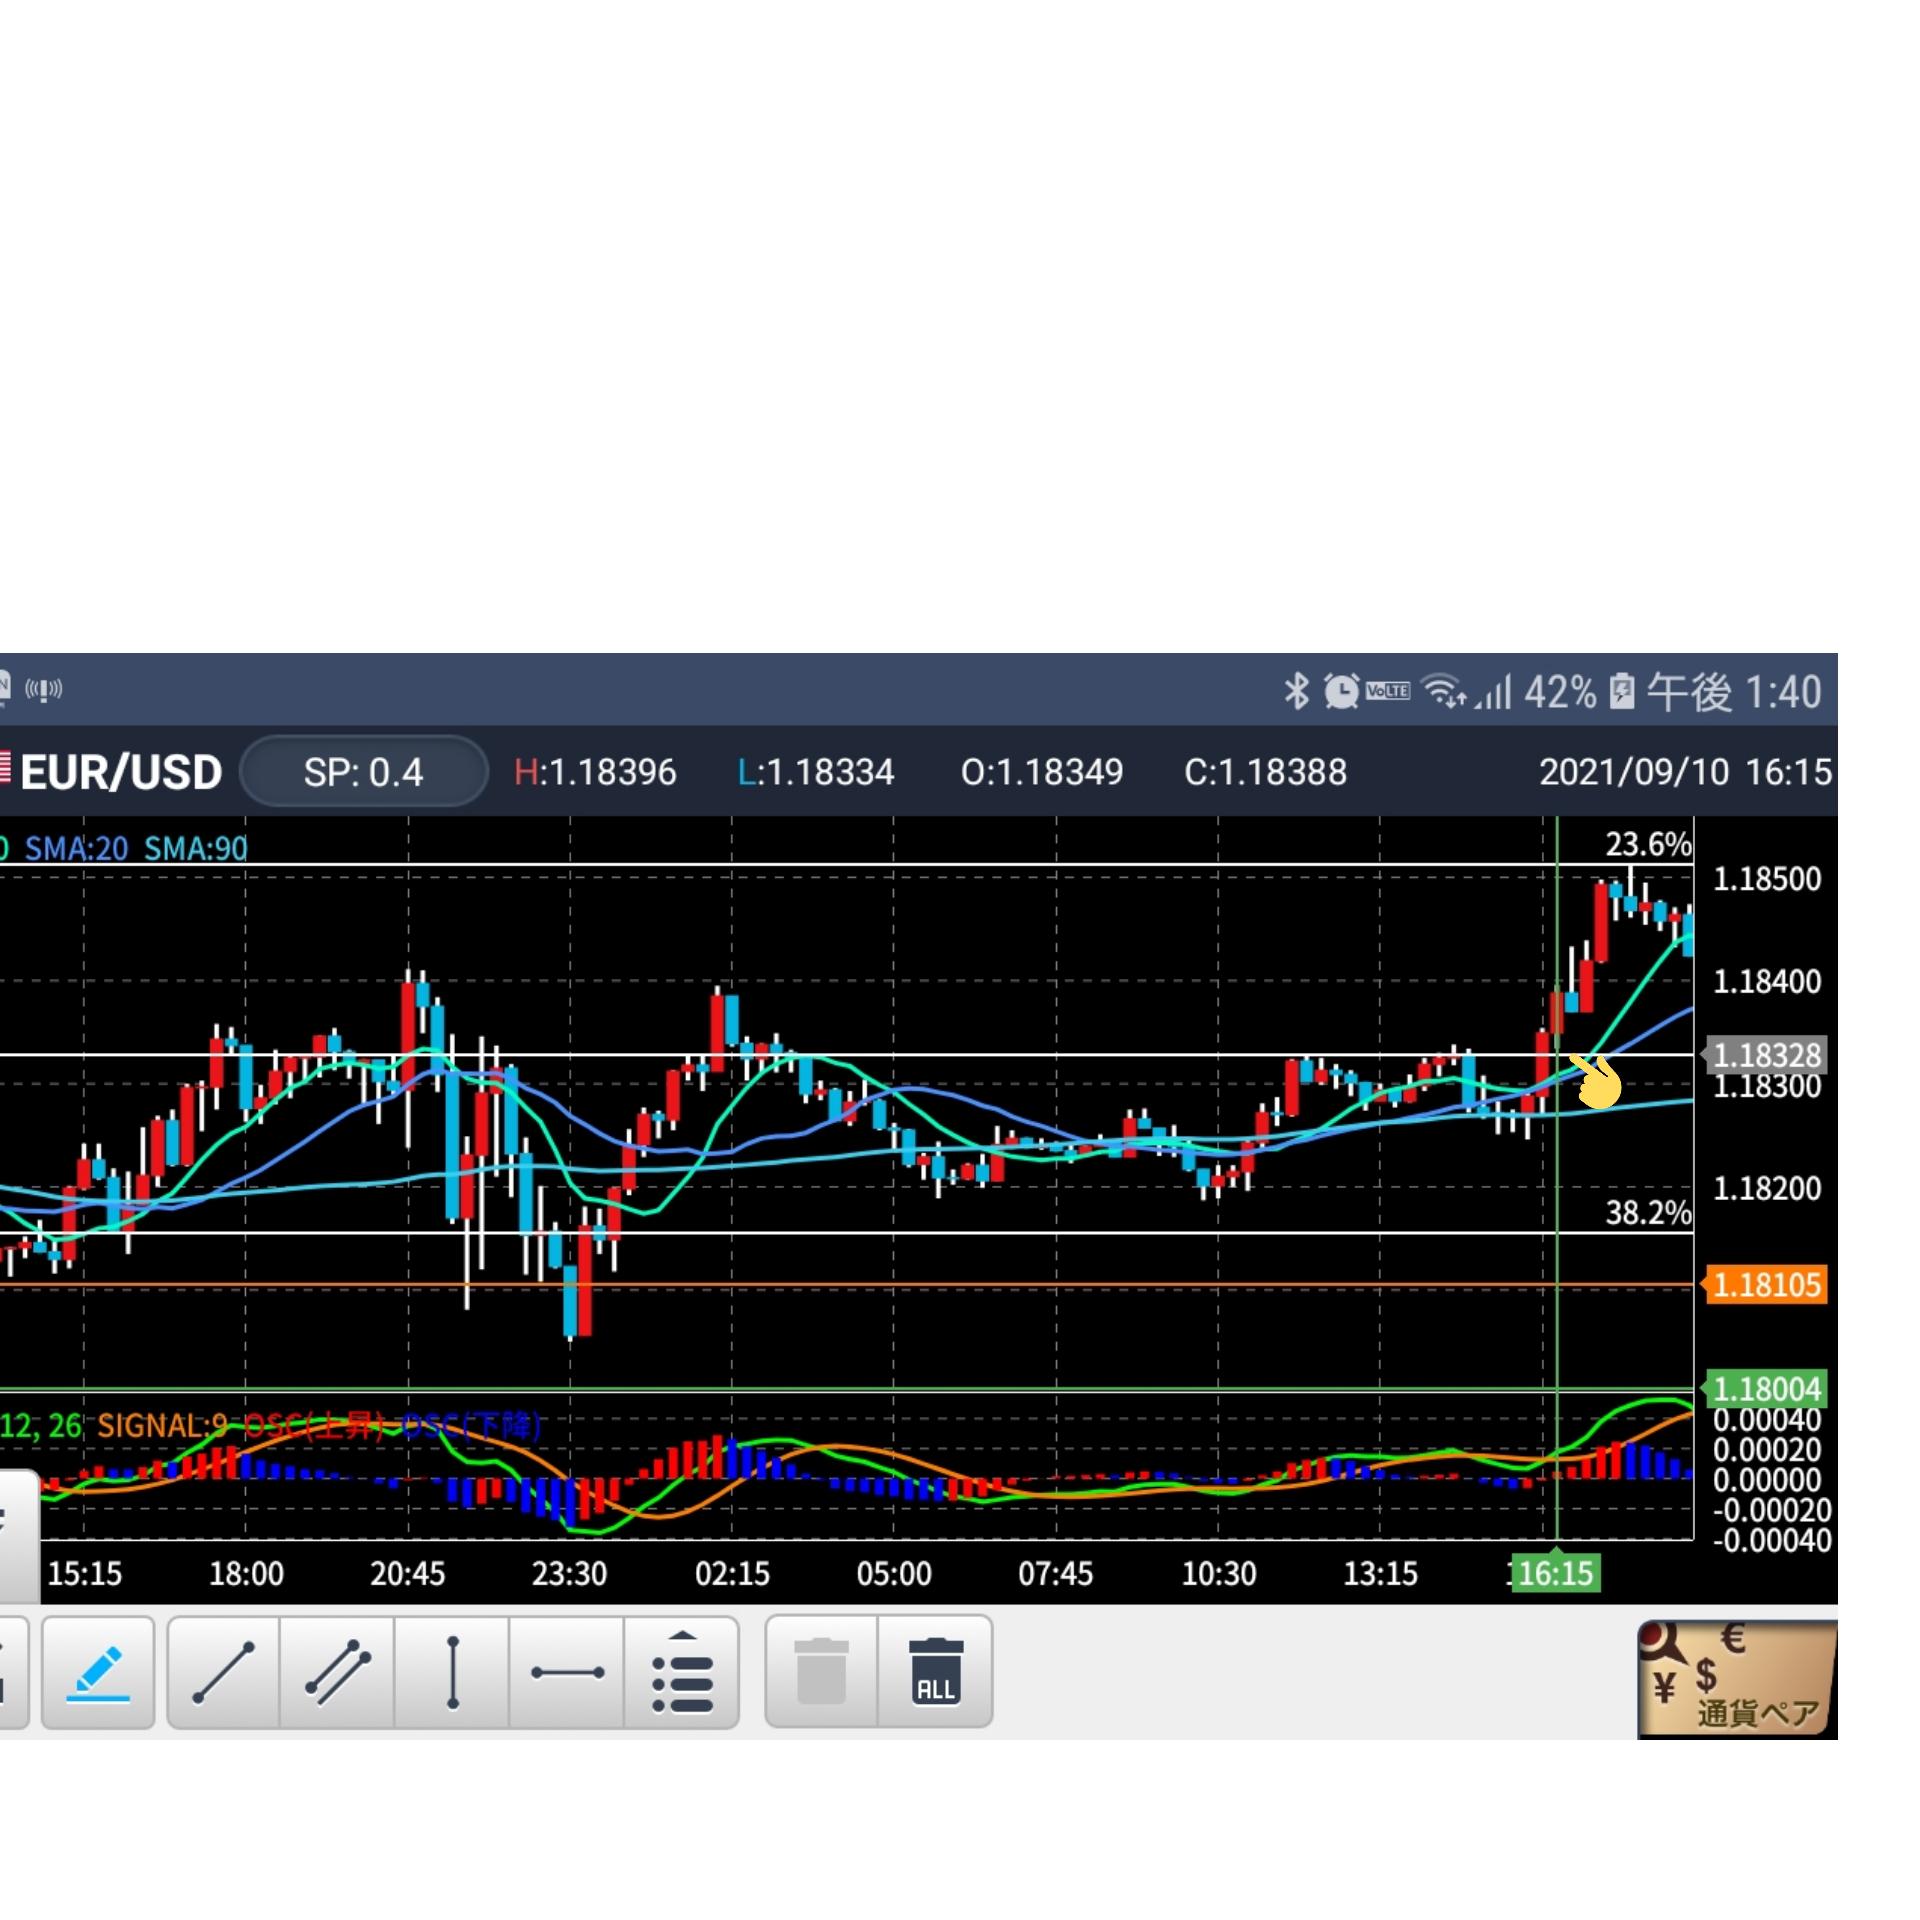This screenshot has width=1920, height=1920.
Task: Tap the C:1.18388 close value
Action: pyautogui.click(x=1266, y=773)
